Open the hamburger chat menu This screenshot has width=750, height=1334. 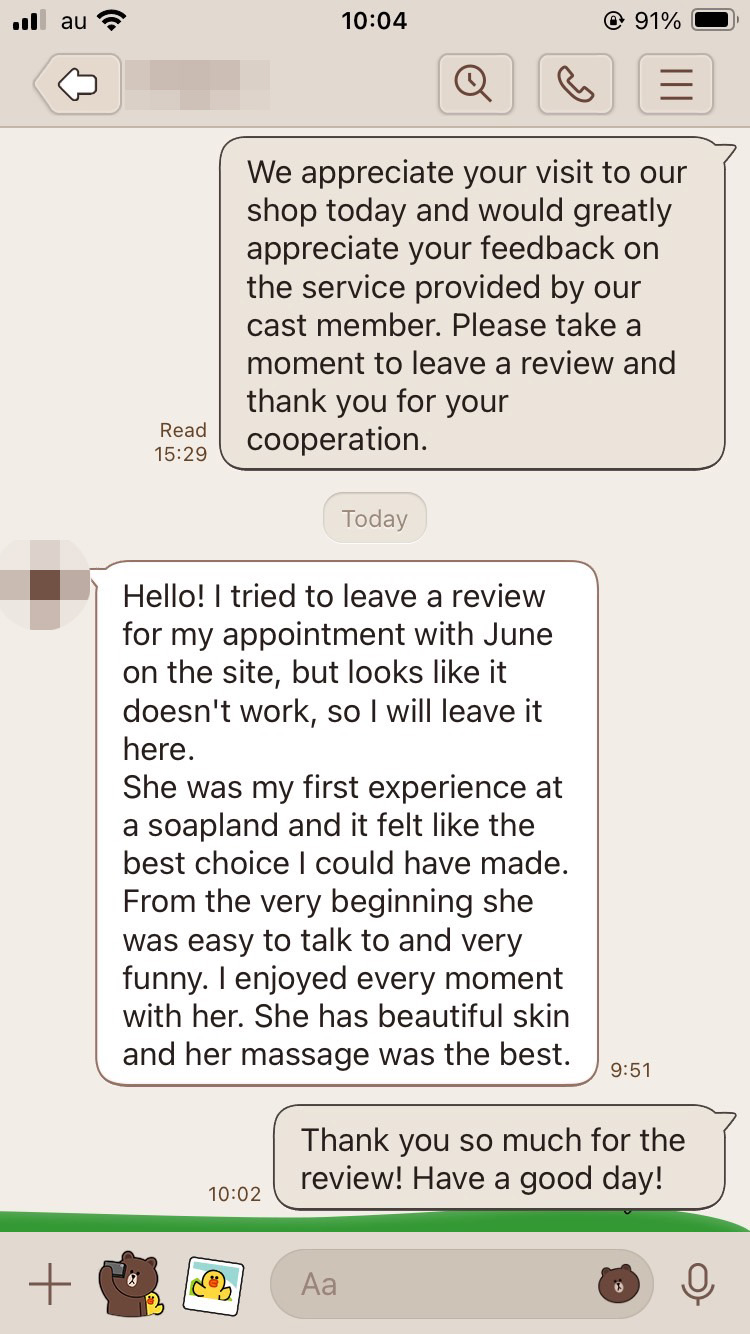pos(676,85)
